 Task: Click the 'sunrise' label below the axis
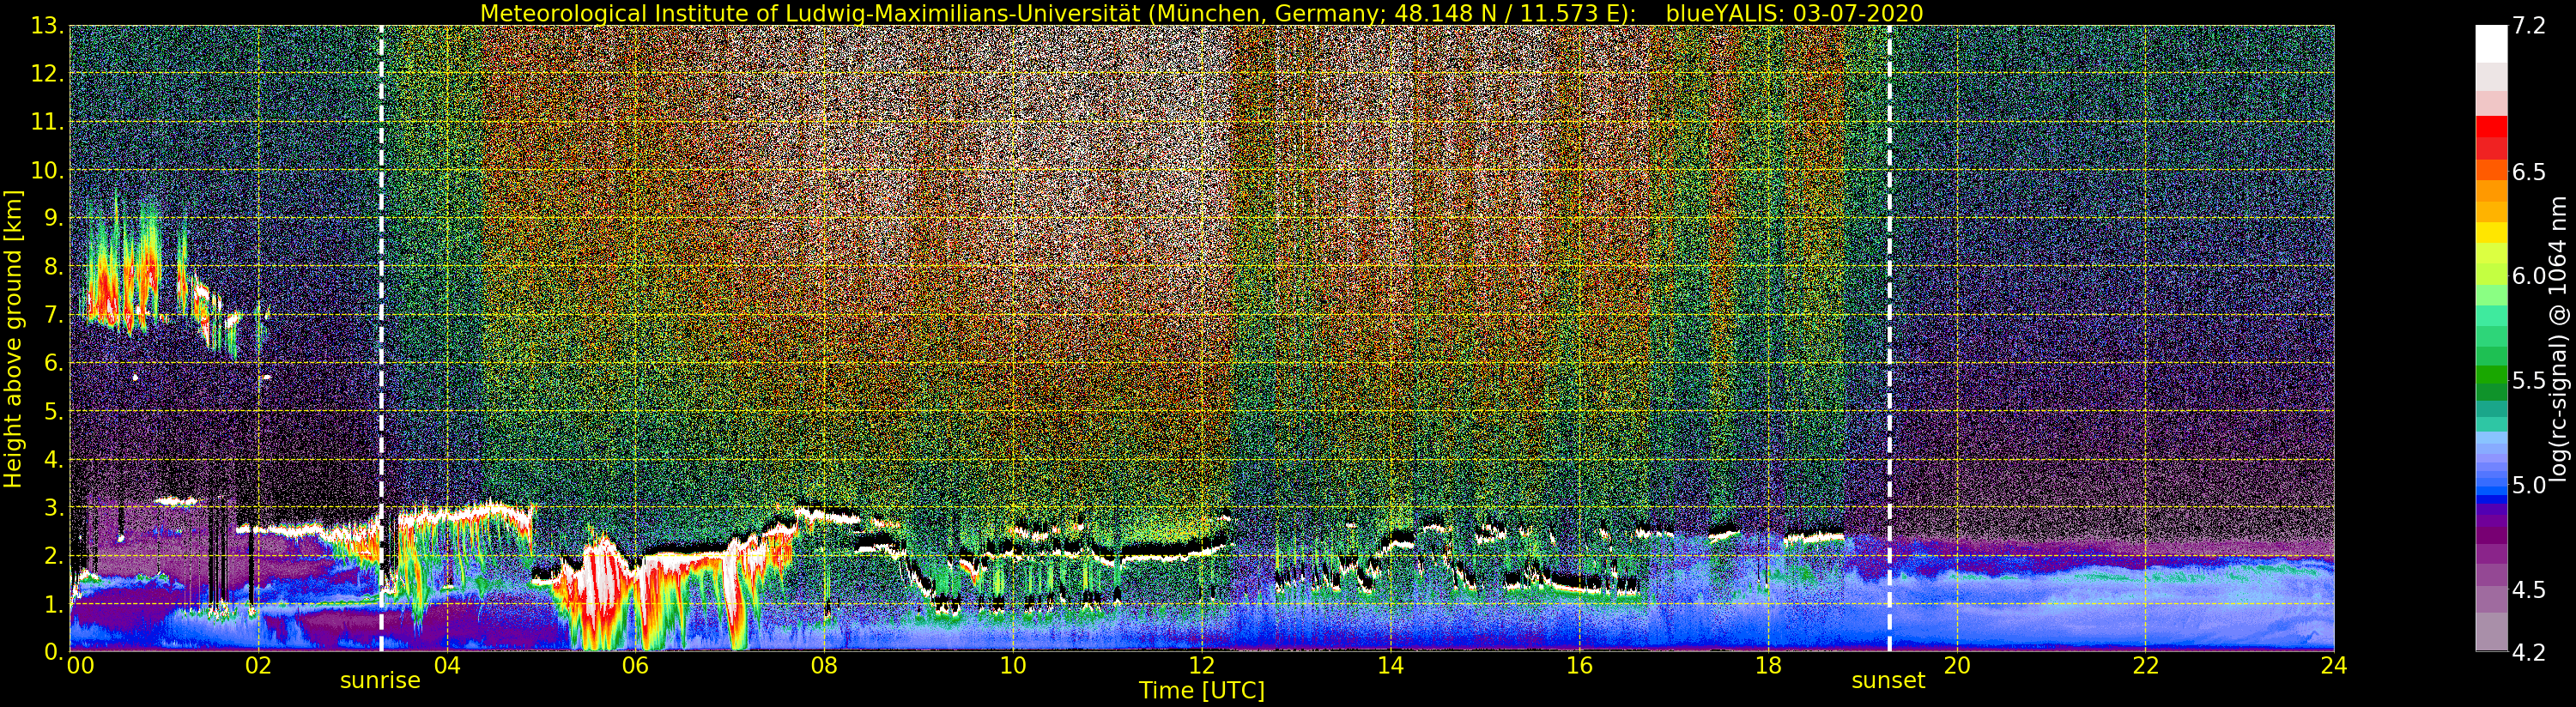click(380, 681)
